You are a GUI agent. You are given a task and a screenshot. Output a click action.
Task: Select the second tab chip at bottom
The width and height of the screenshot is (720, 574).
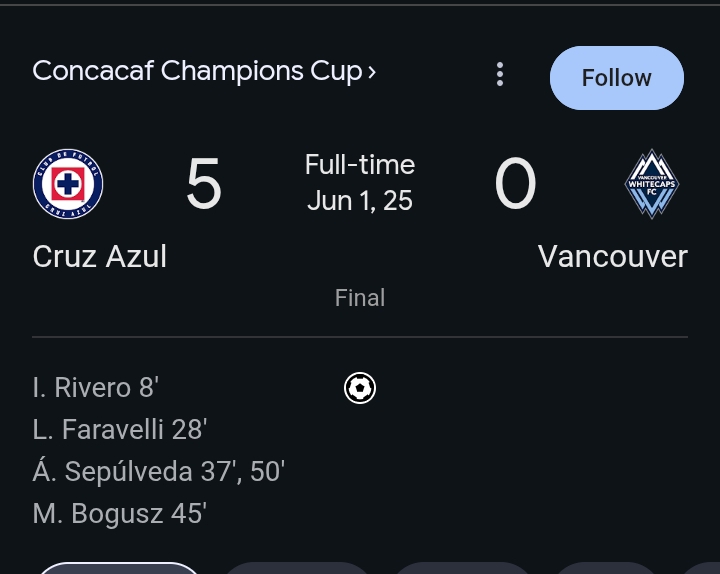tap(297, 568)
